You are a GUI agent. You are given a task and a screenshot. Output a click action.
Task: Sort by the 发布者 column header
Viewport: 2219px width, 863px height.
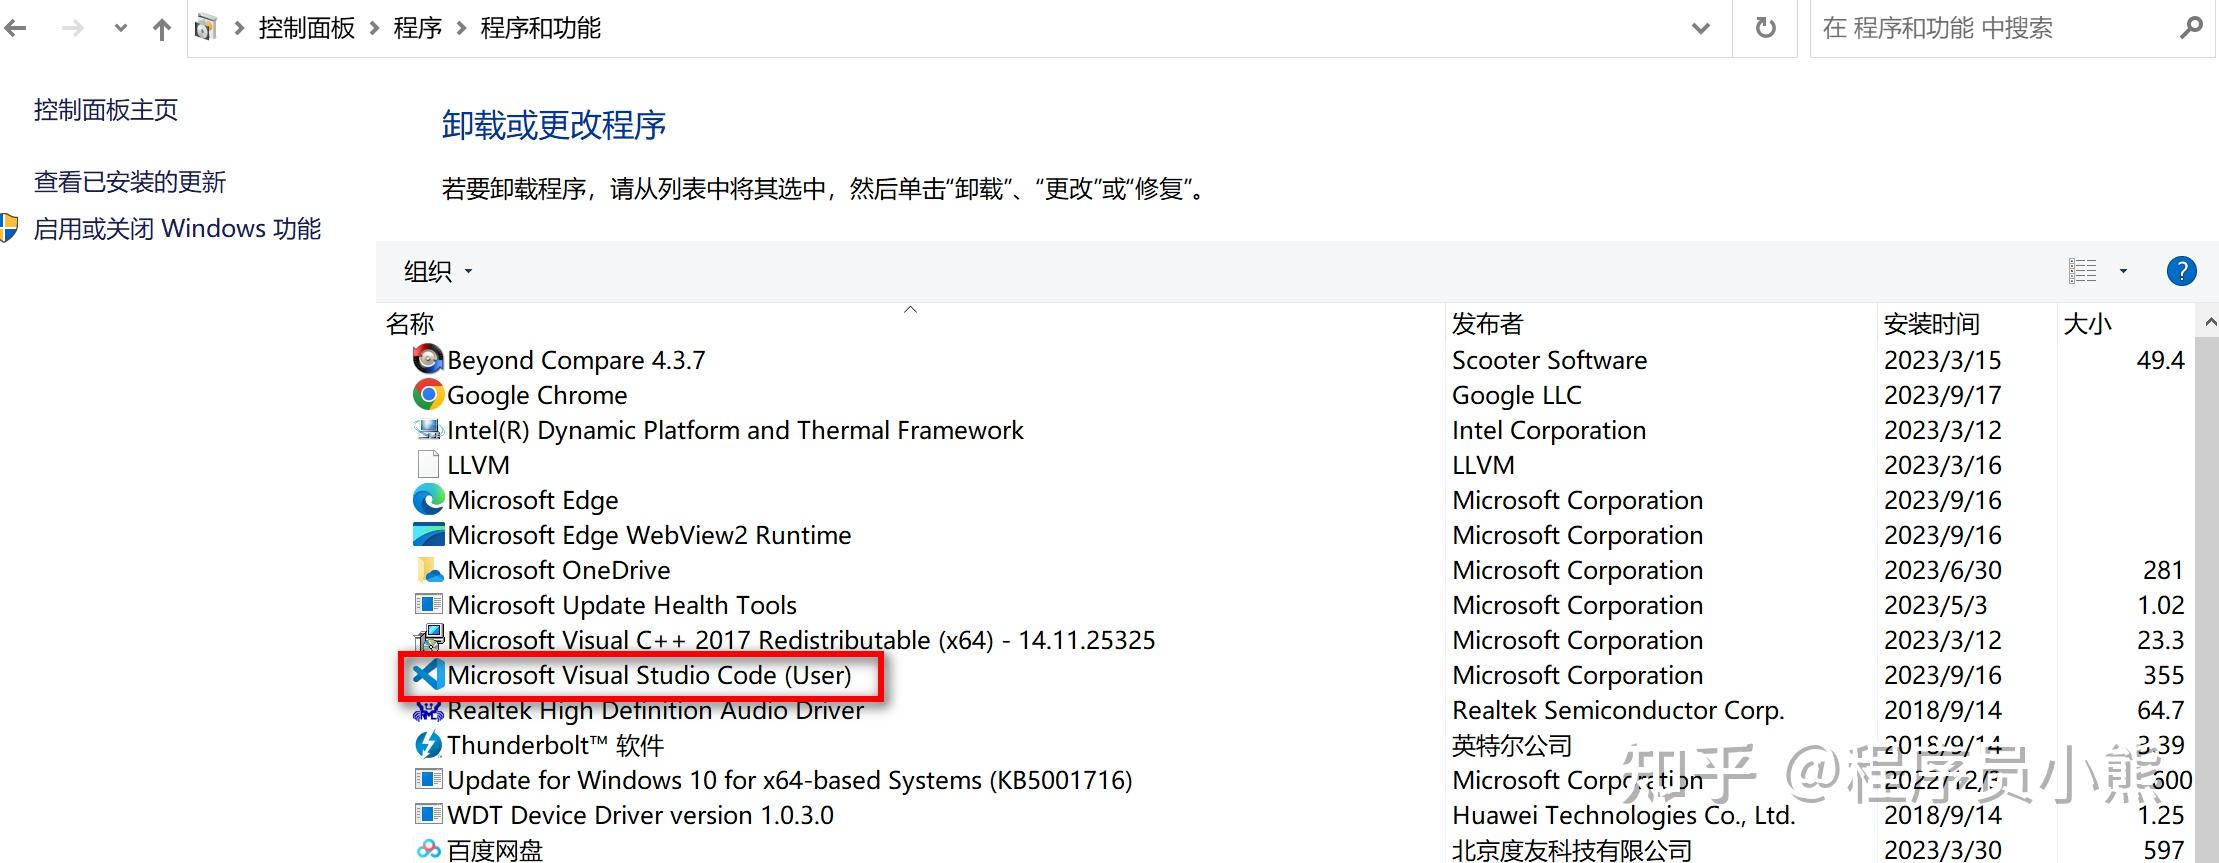[x=1487, y=324]
